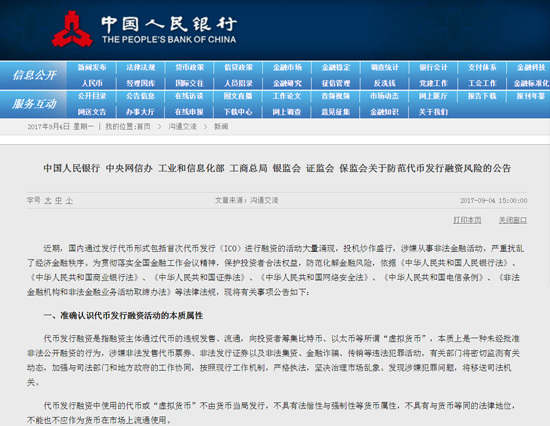This screenshot has height=426, width=550.
Task: Open 调查统计 navigation link
Action: click(385, 67)
